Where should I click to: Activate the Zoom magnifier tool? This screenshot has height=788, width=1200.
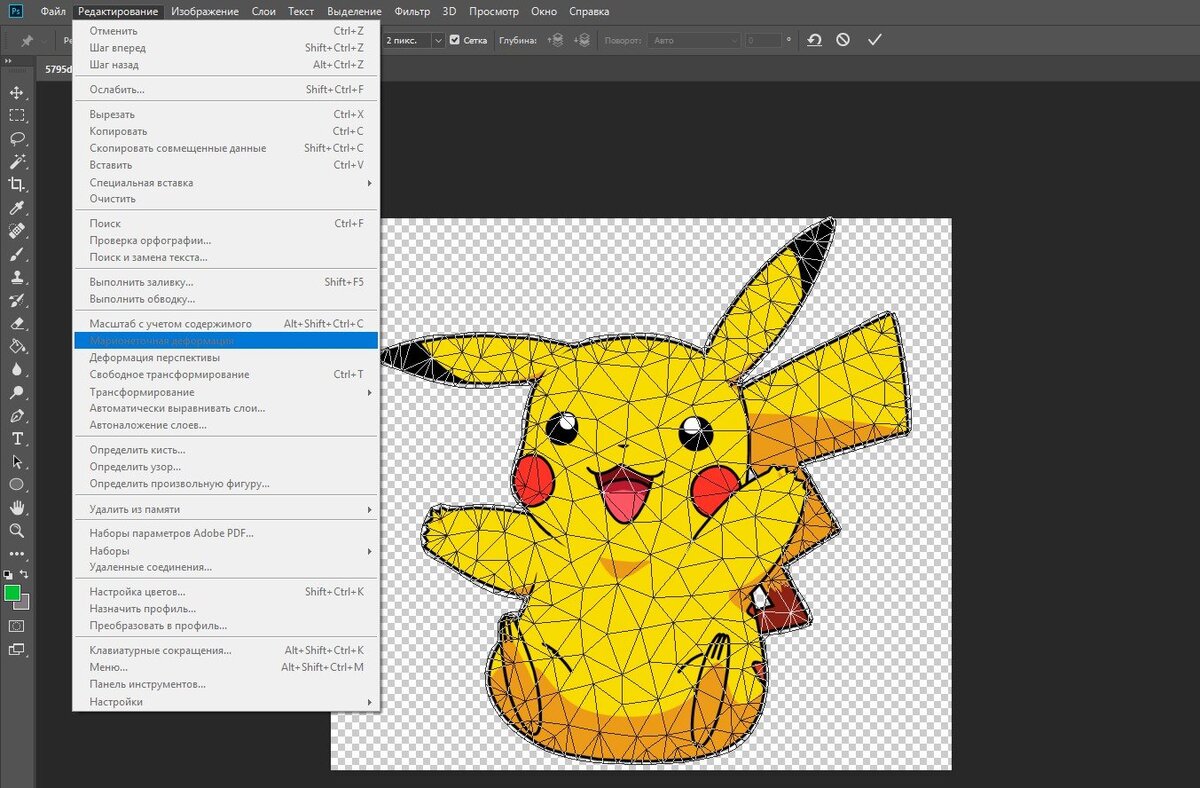17,530
